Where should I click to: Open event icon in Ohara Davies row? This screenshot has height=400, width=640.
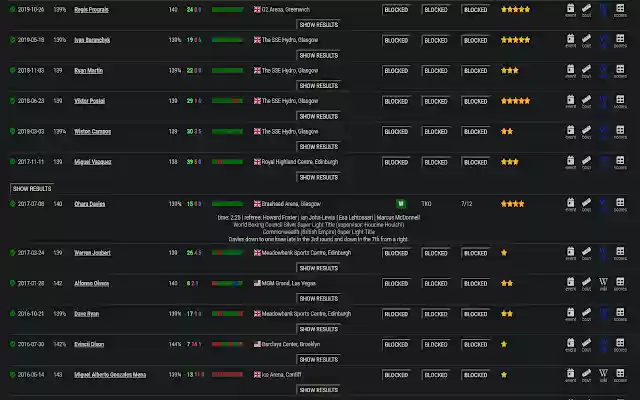click(571, 204)
